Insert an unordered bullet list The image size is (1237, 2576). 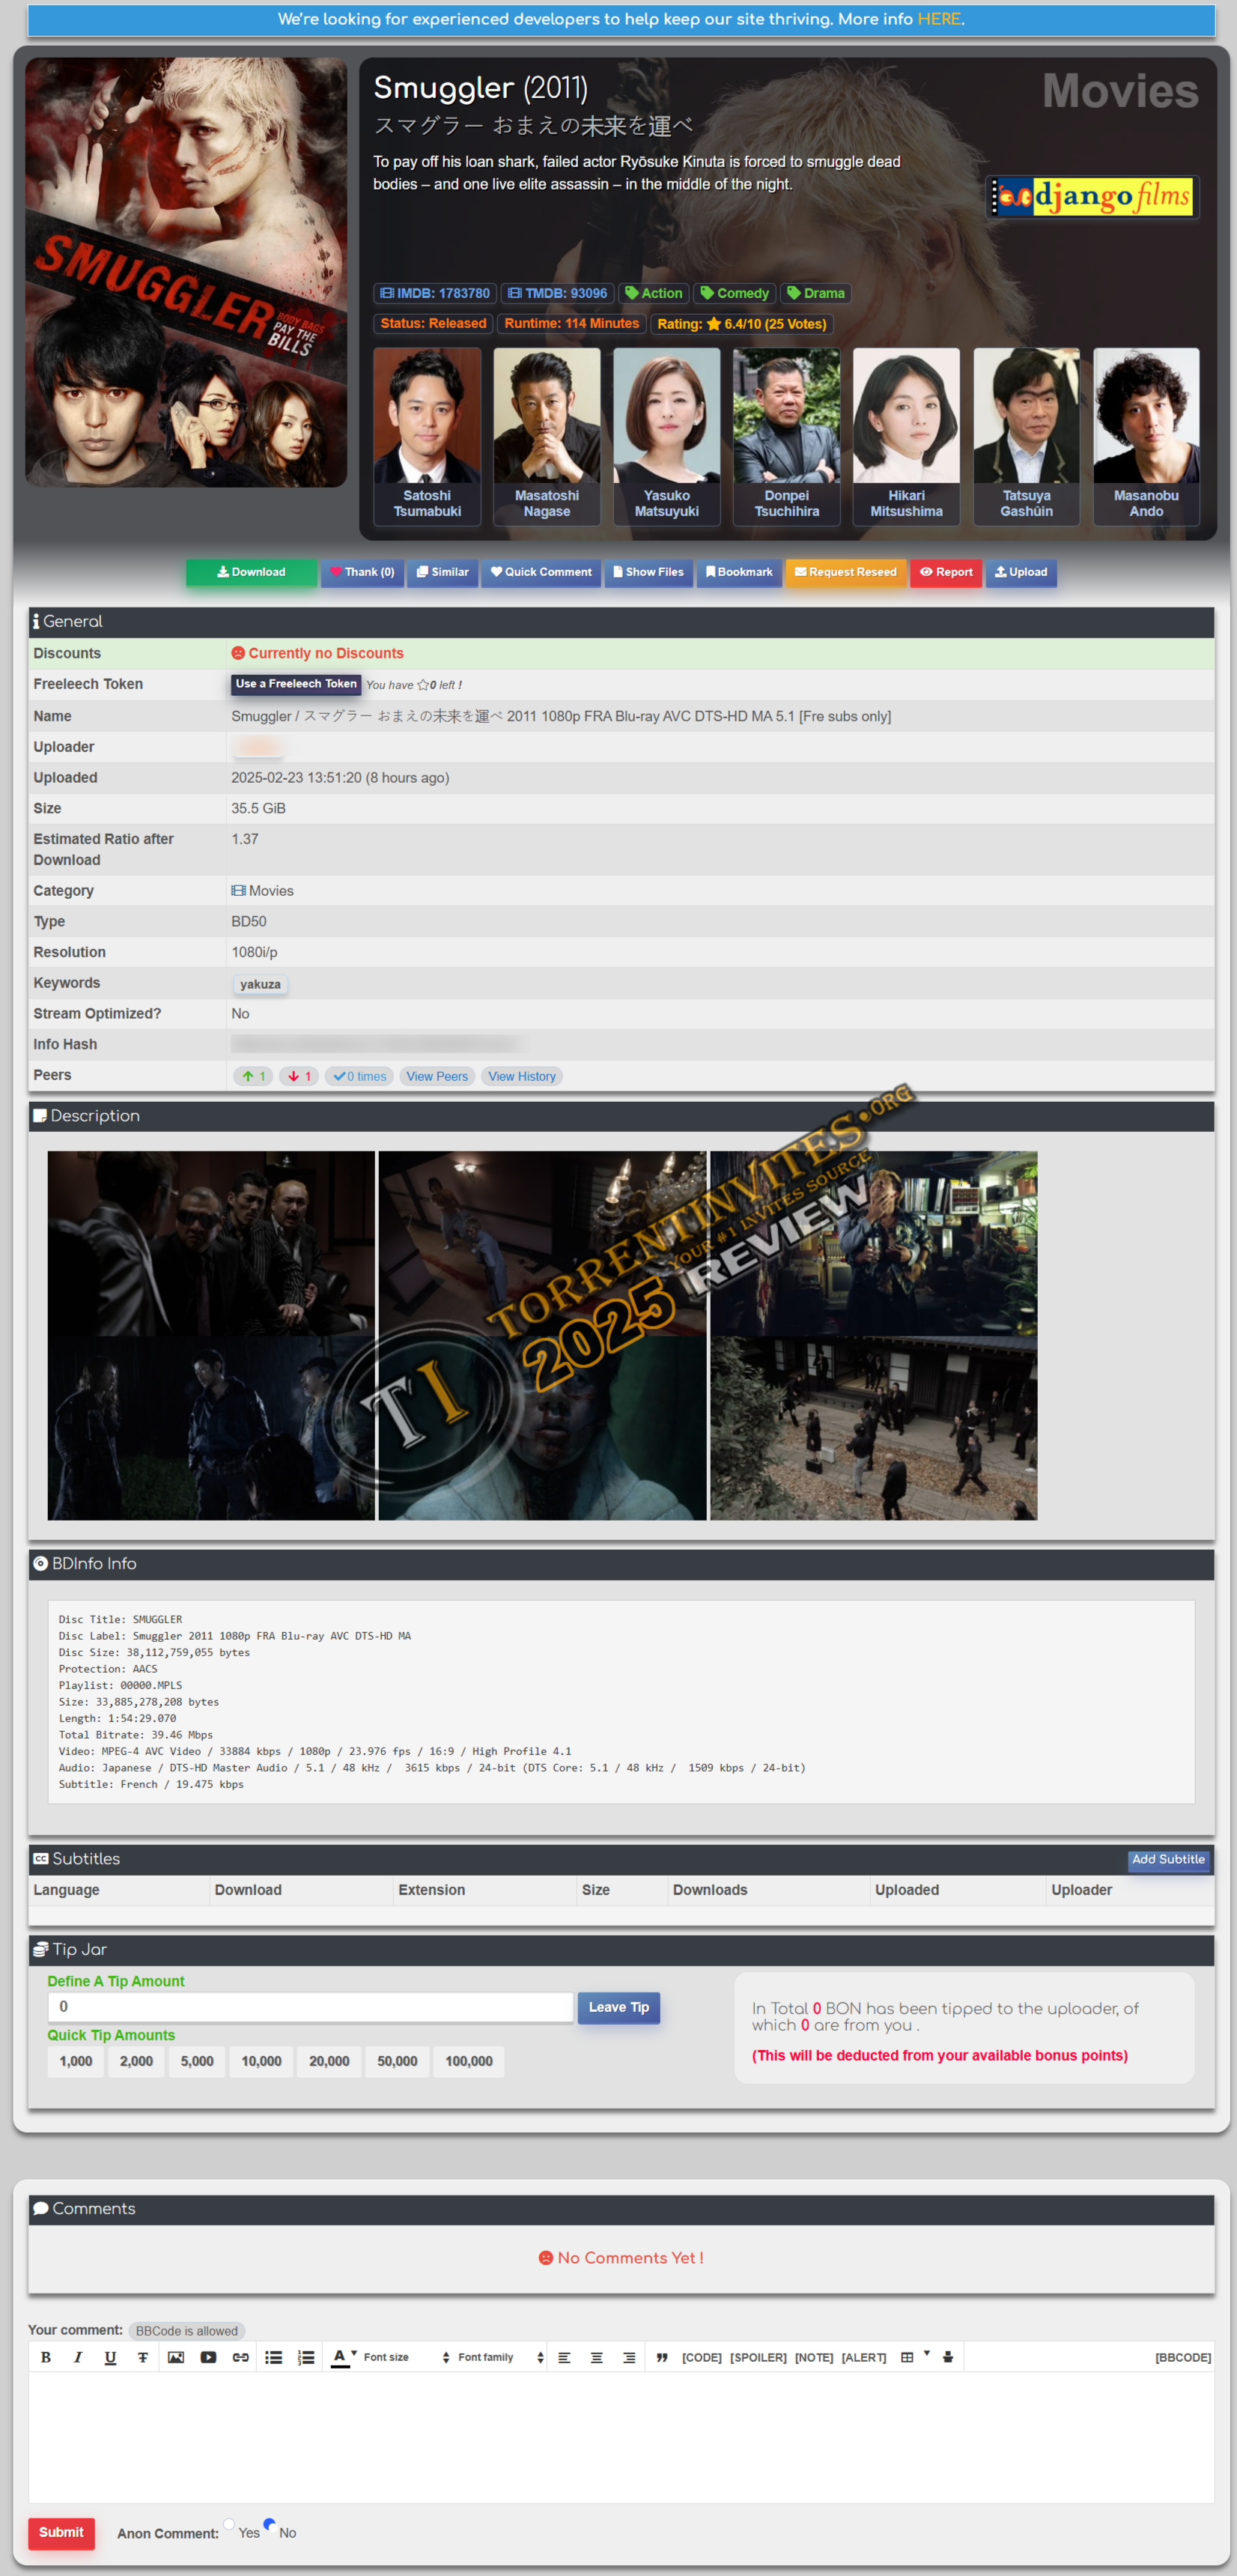(x=273, y=2357)
